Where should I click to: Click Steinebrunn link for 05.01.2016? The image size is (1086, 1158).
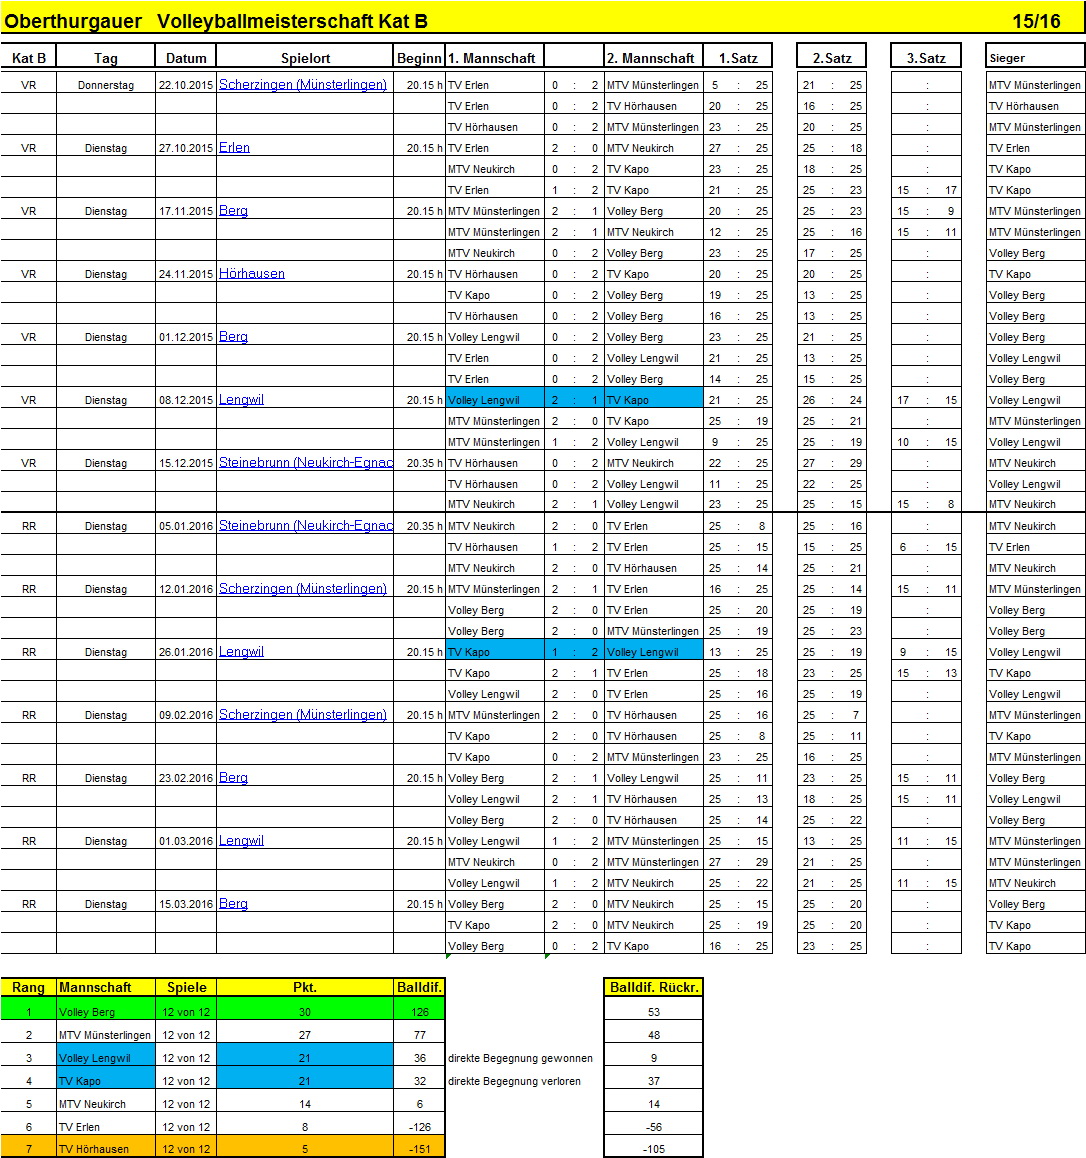coord(305,526)
